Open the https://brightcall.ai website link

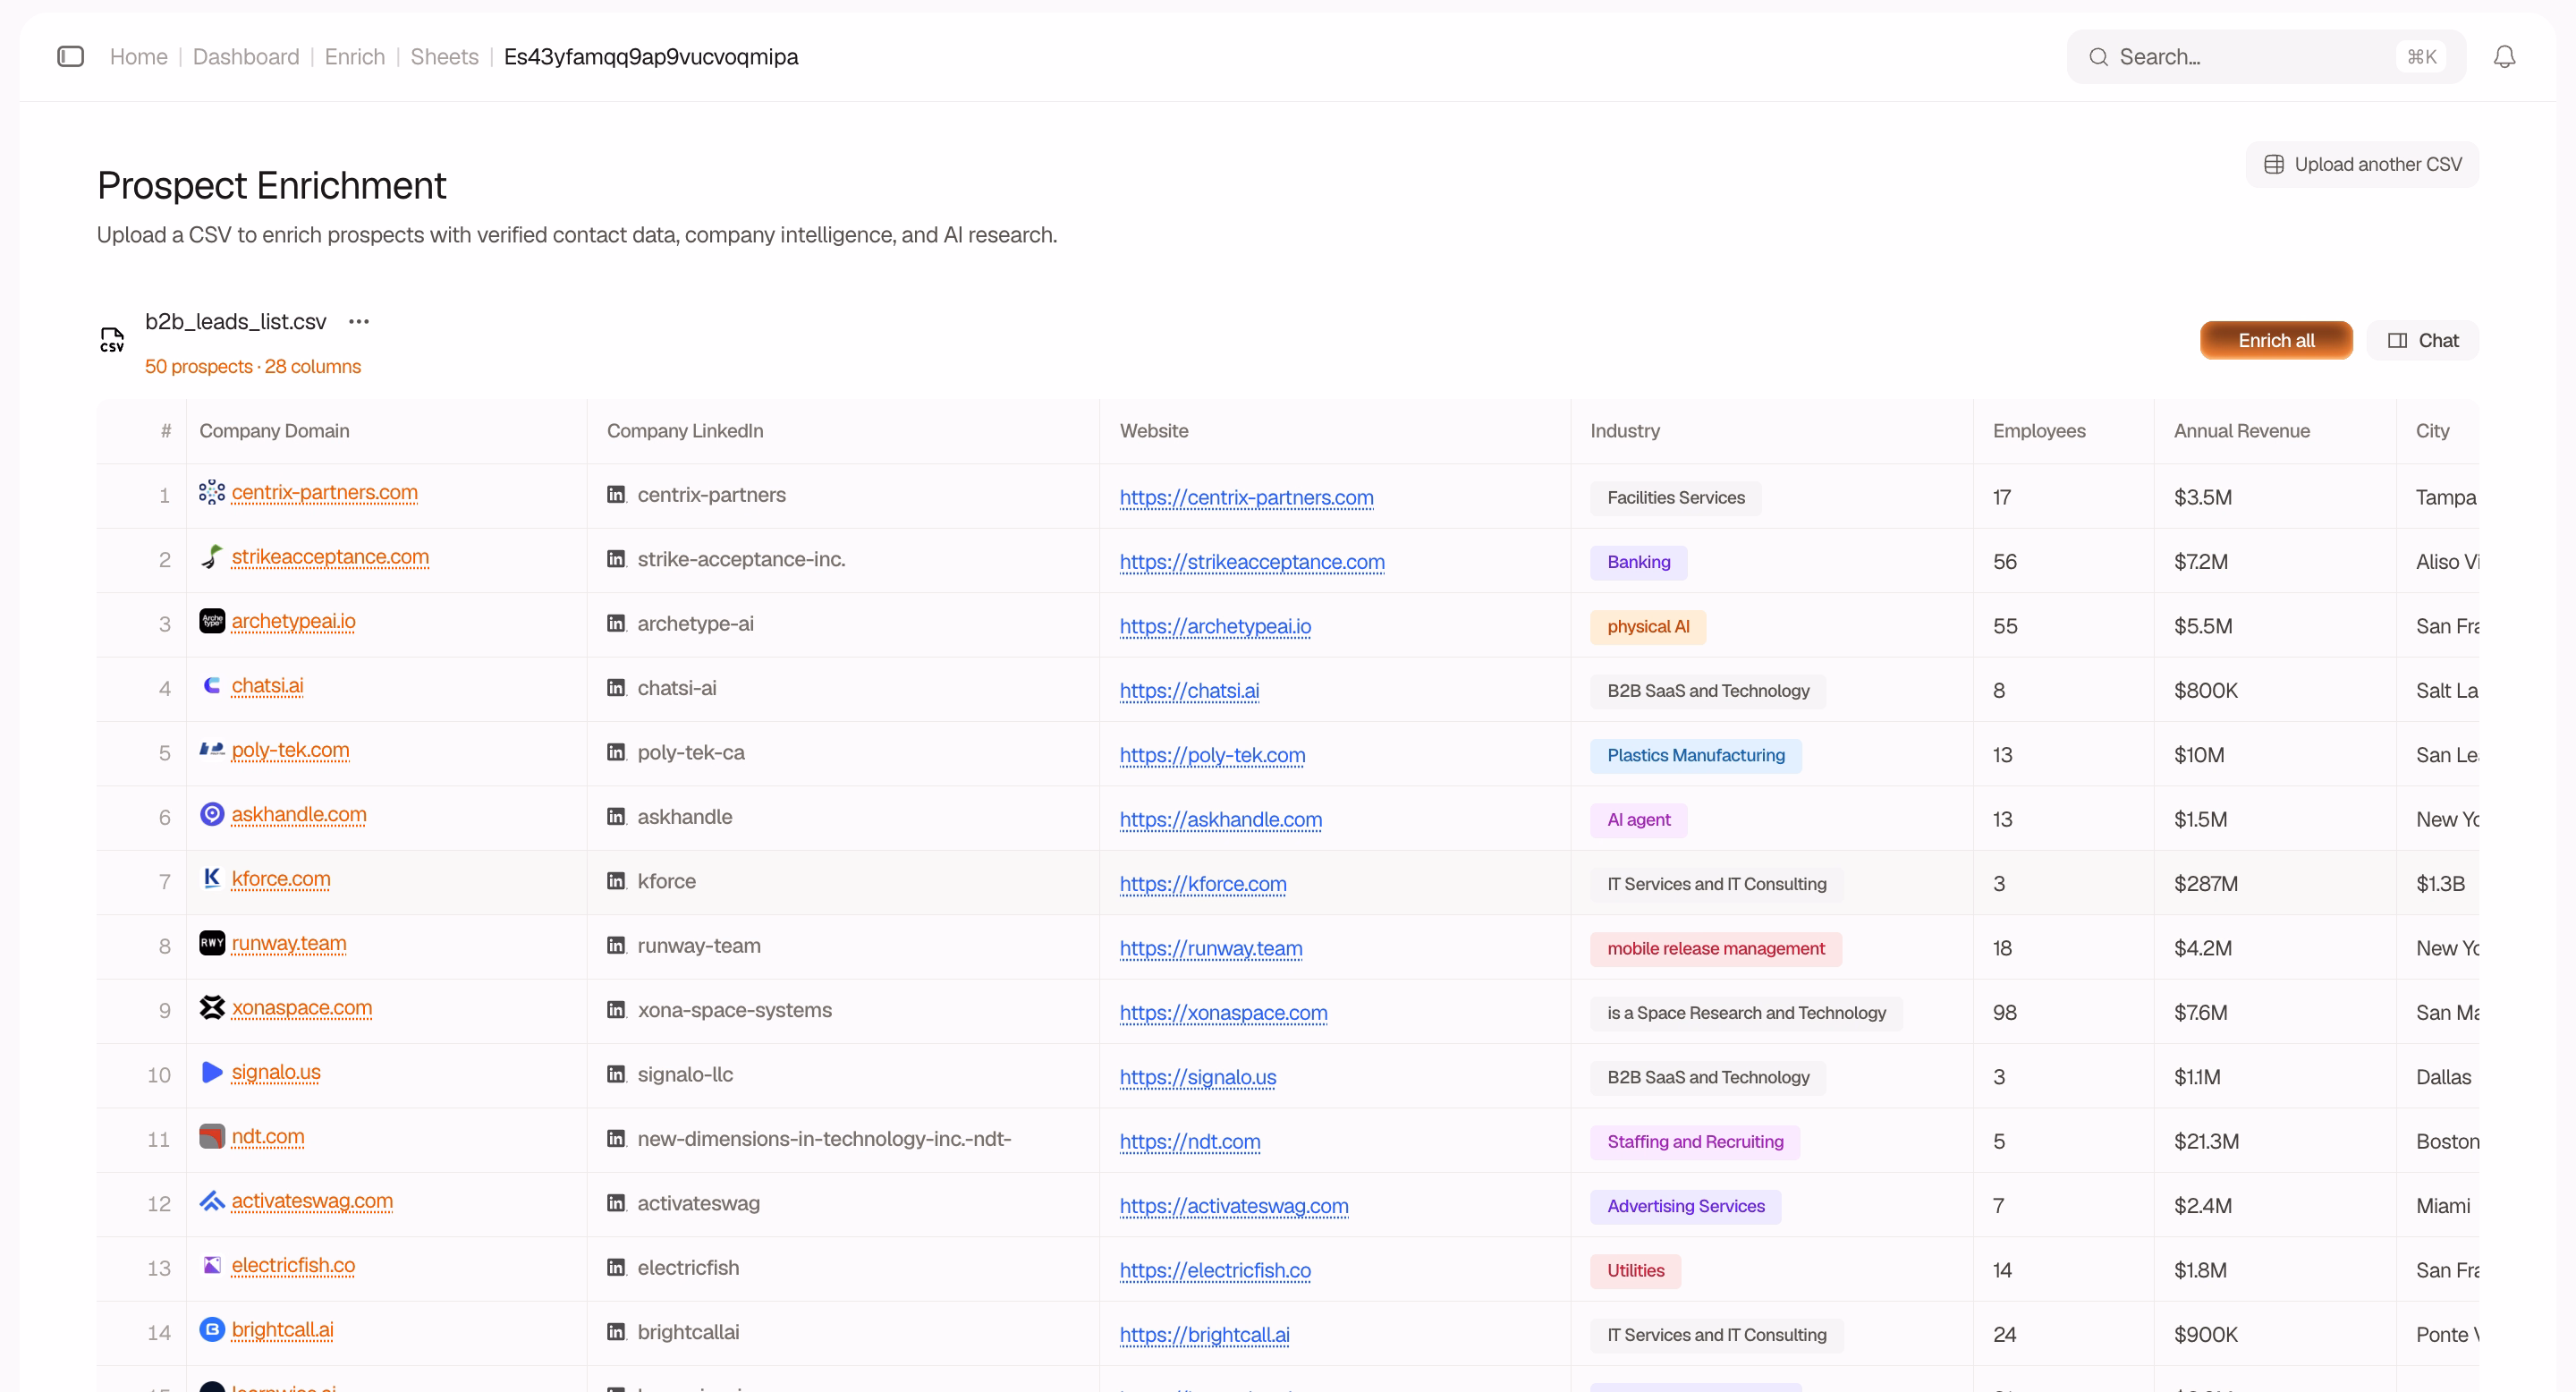pyautogui.click(x=1205, y=1334)
